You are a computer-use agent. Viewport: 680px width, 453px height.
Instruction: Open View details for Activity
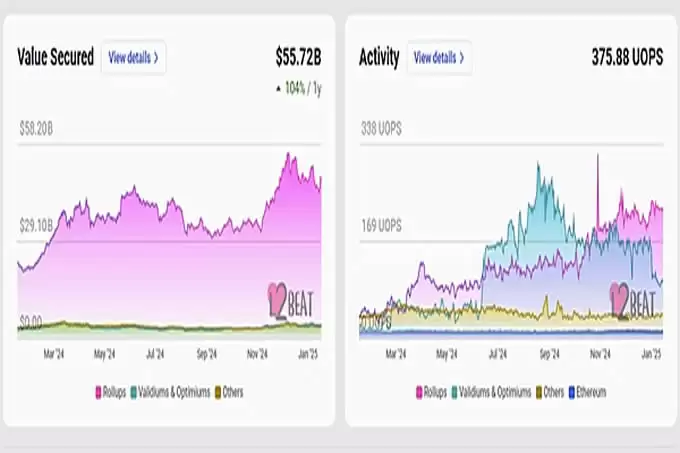(439, 57)
